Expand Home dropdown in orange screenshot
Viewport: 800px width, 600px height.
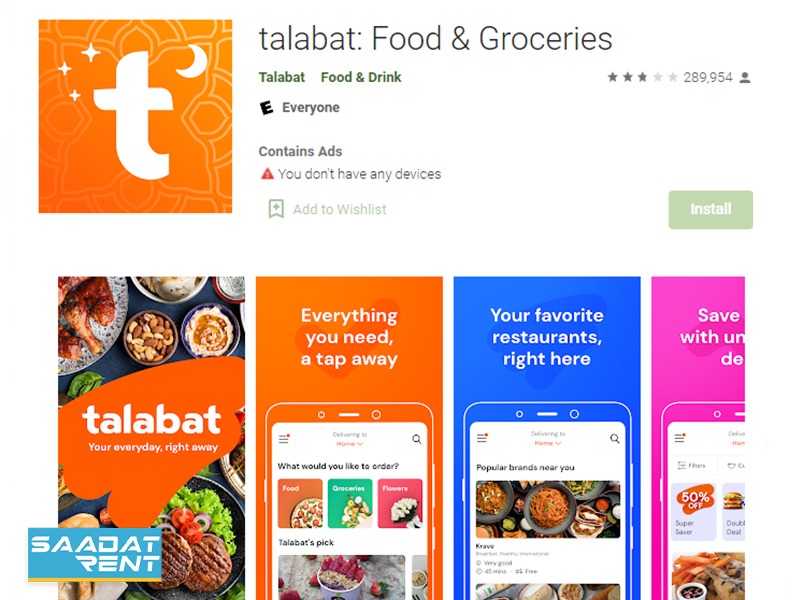349,444
